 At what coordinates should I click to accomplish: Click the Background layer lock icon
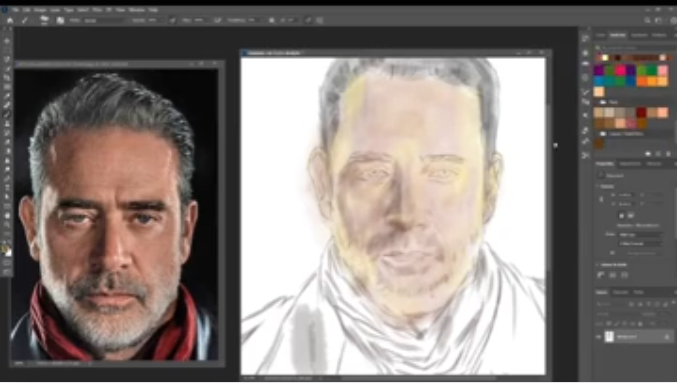(667, 337)
